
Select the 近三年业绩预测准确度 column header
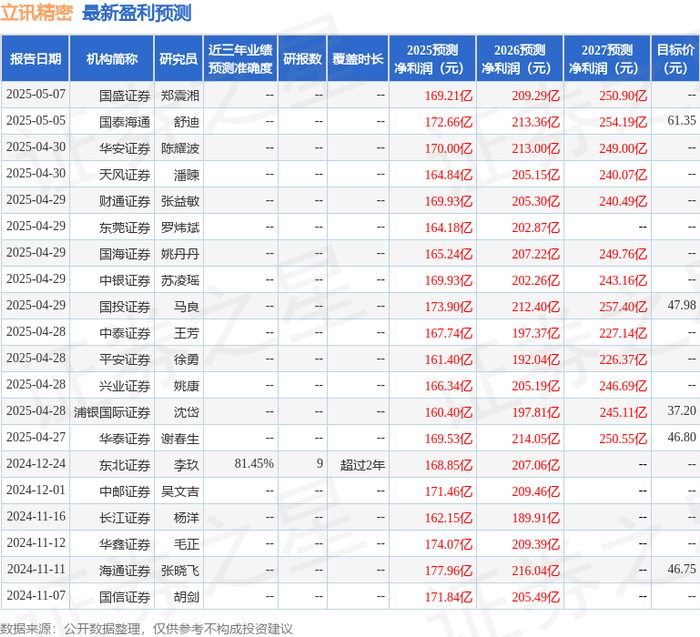240,59
